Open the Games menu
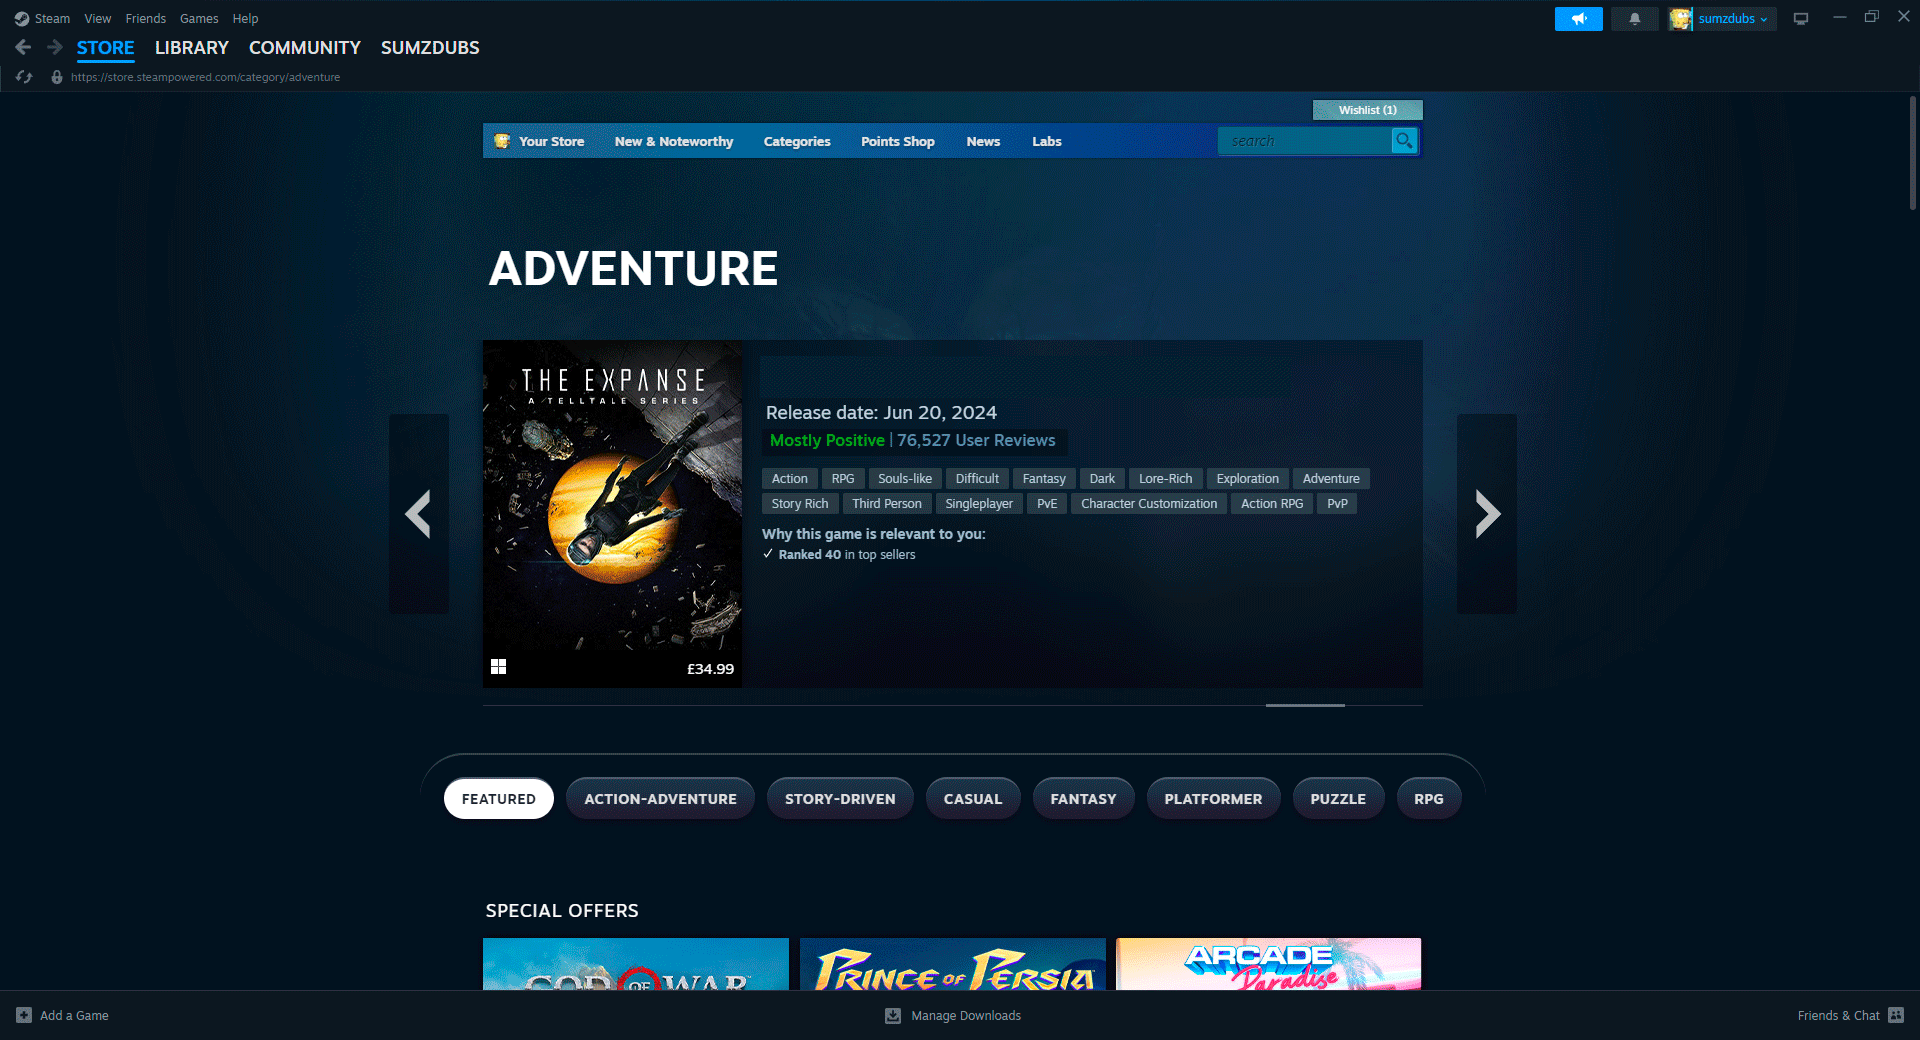 199,19
